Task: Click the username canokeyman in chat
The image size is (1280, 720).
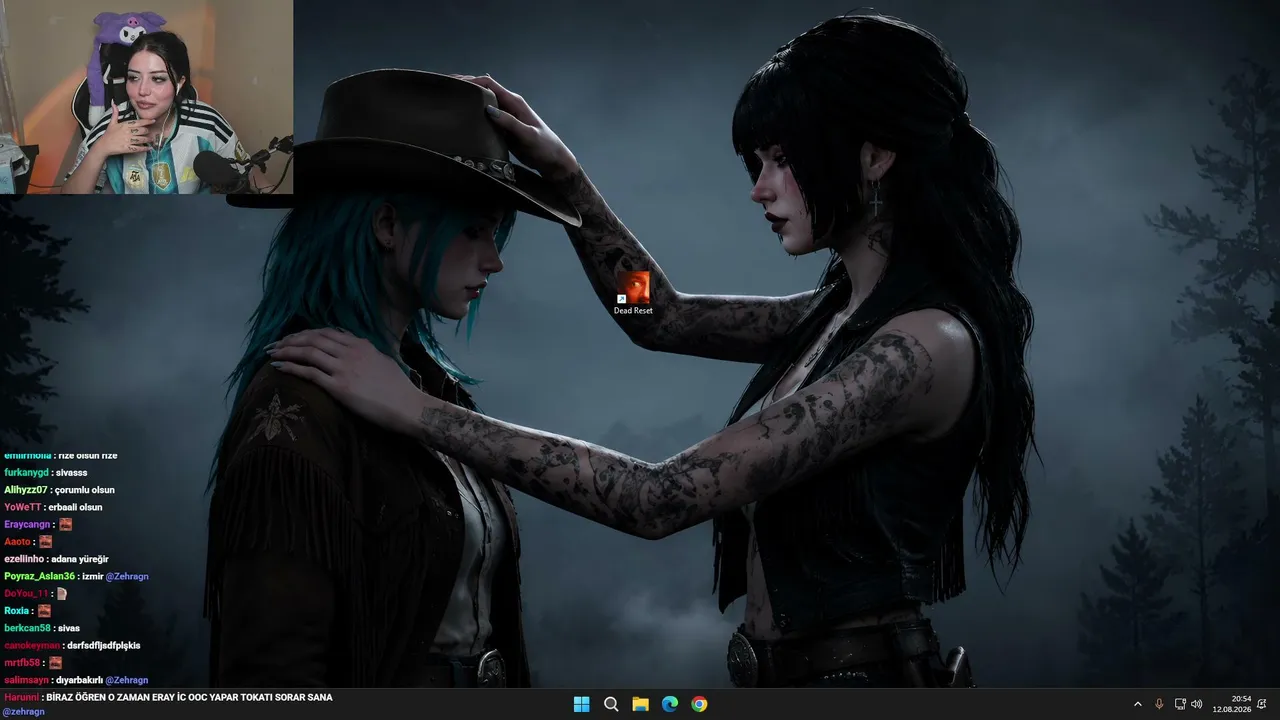Action: click(32, 645)
